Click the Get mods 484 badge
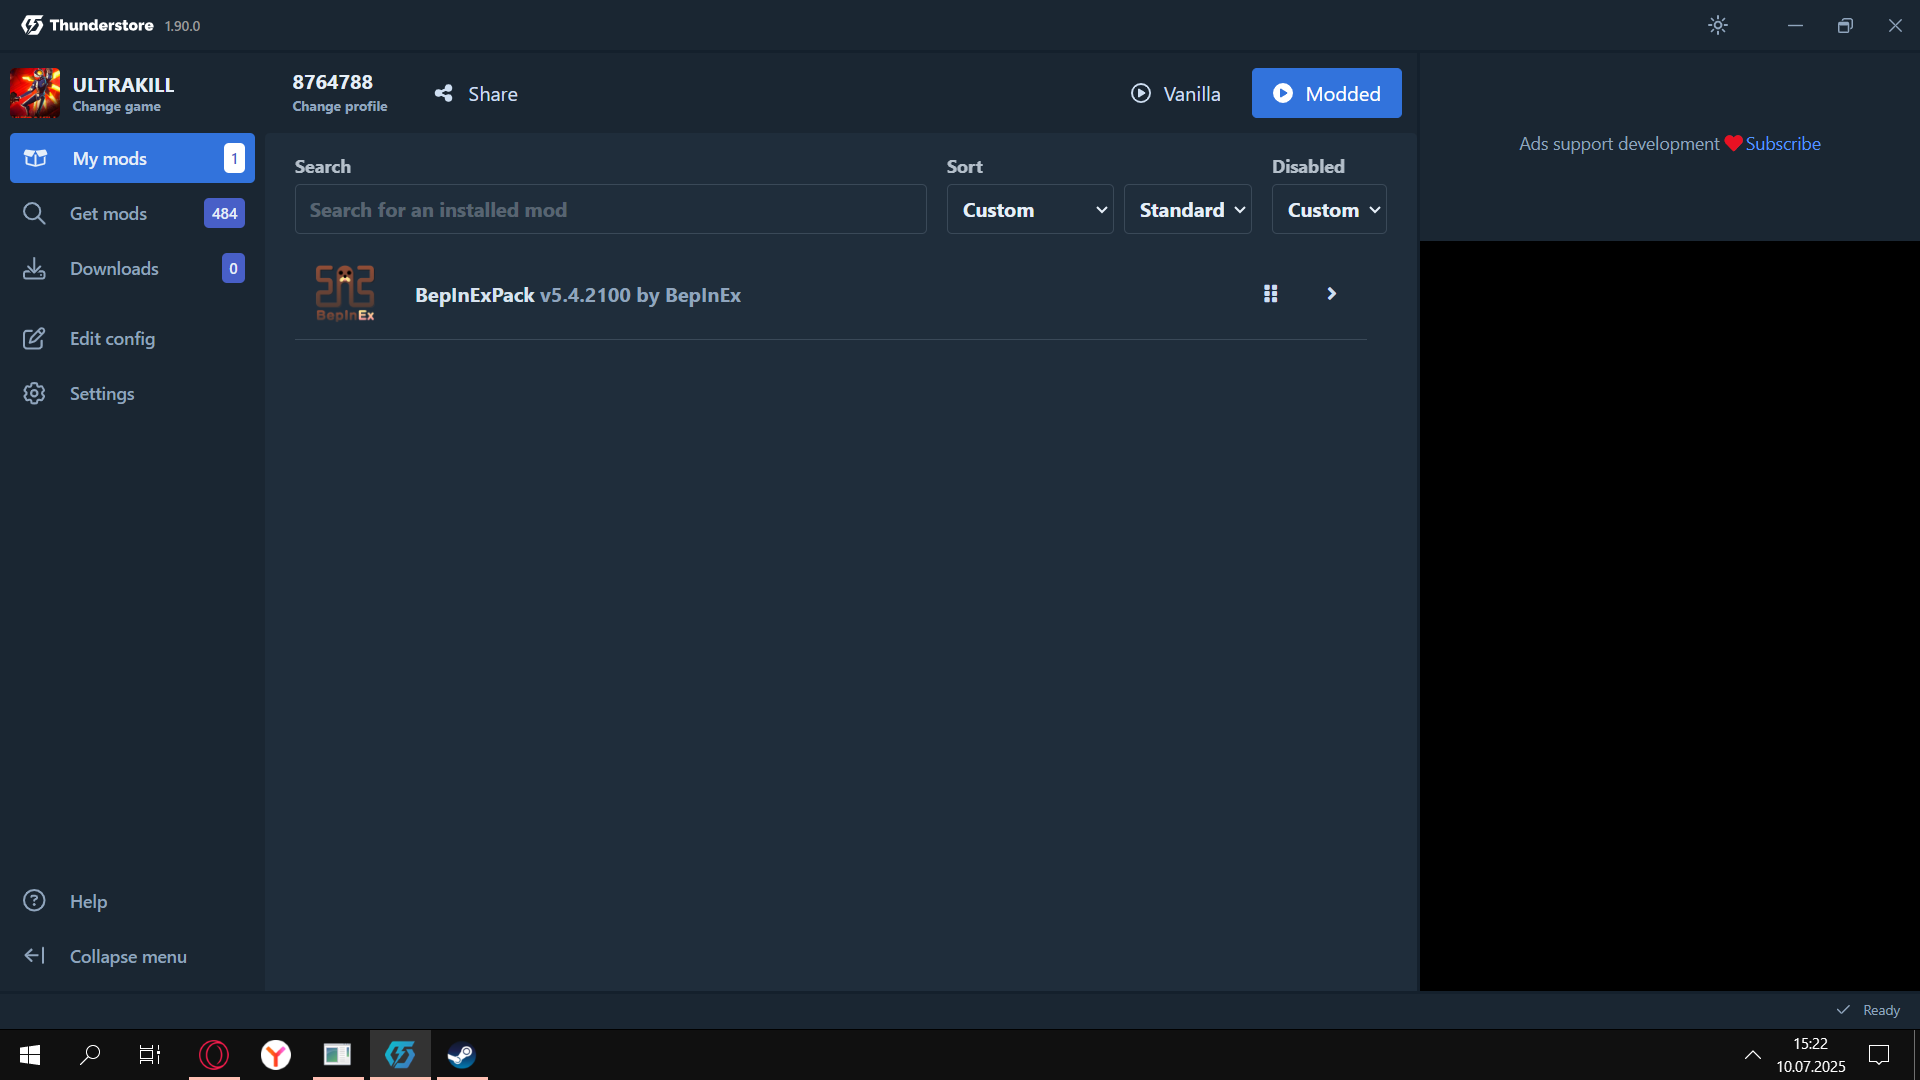Screen dimensions: 1920x1080 224,213
